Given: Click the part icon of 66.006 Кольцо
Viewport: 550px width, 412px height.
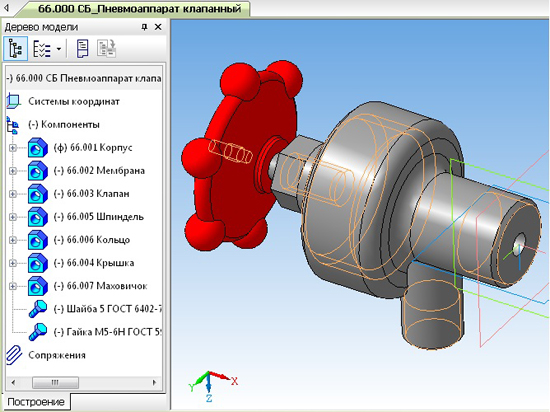Looking at the screenshot, I should 38,240.
